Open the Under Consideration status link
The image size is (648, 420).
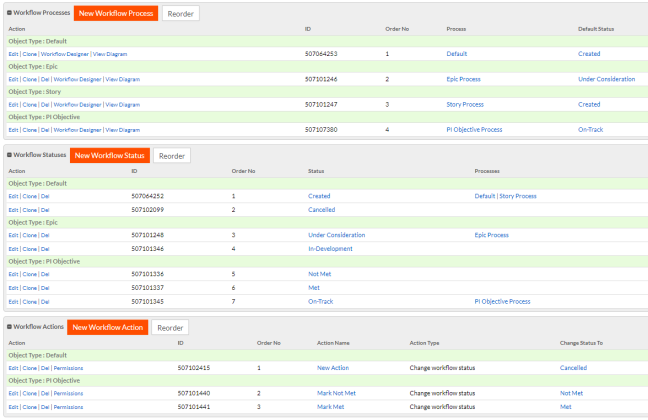tap(336, 235)
